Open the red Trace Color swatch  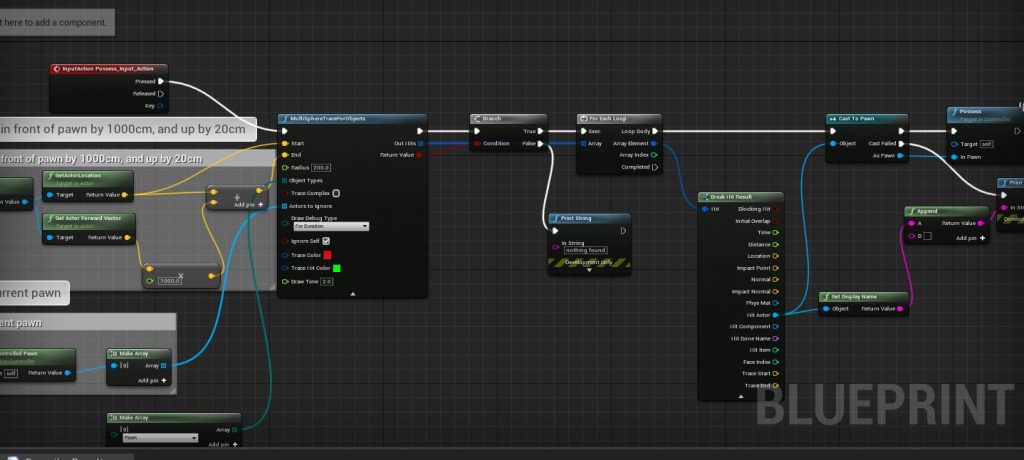pyautogui.click(x=326, y=255)
